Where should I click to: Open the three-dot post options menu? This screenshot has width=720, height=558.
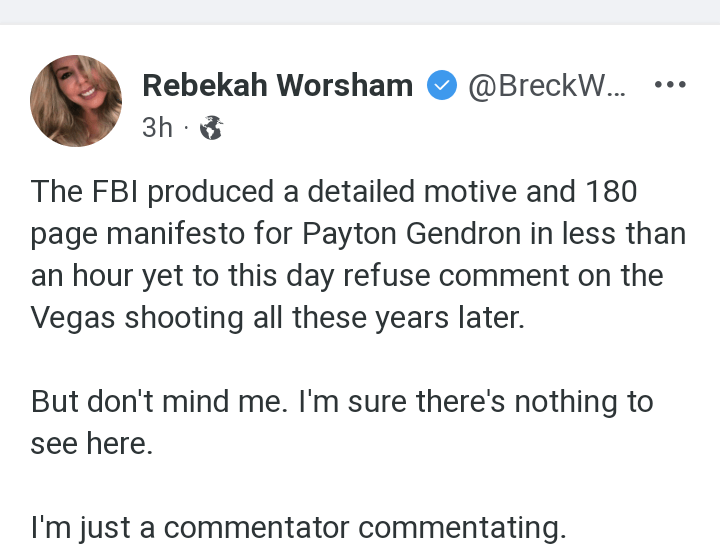(x=669, y=85)
